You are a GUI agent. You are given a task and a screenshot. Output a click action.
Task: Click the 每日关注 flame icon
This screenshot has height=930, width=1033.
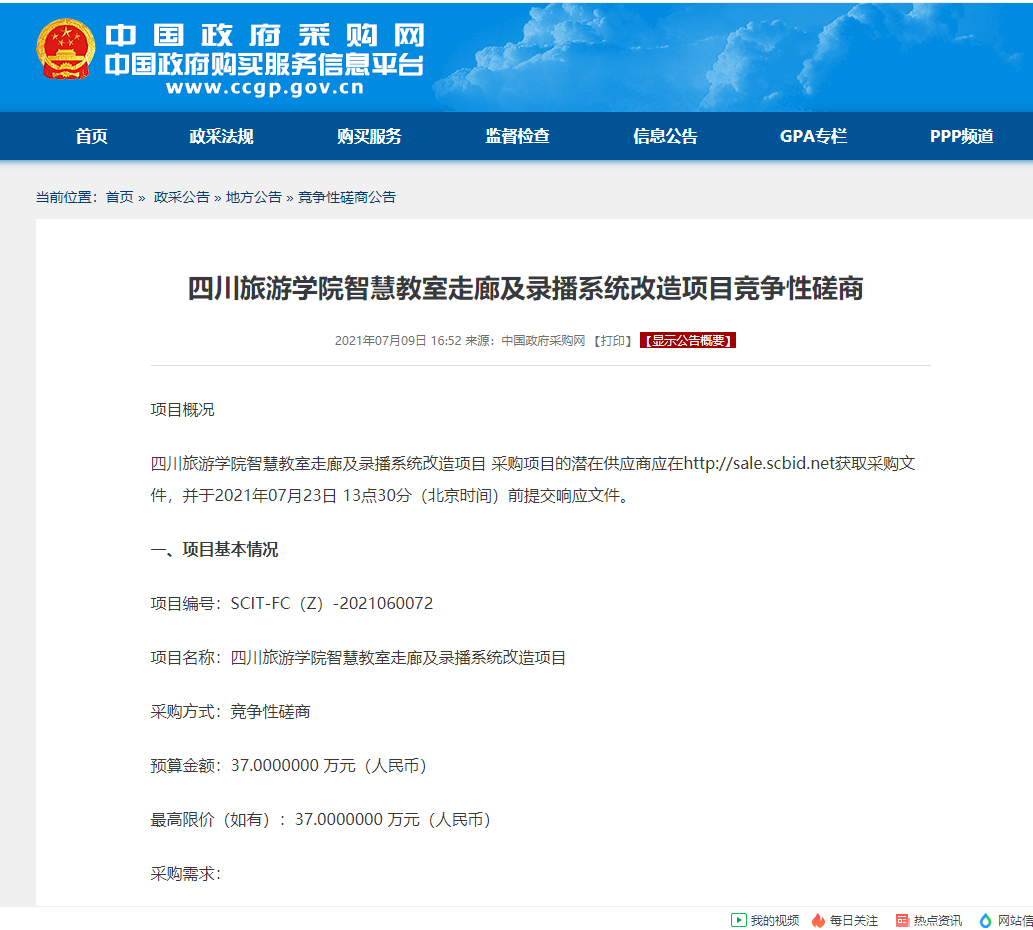pyautogui.click(x=818, y=920)
